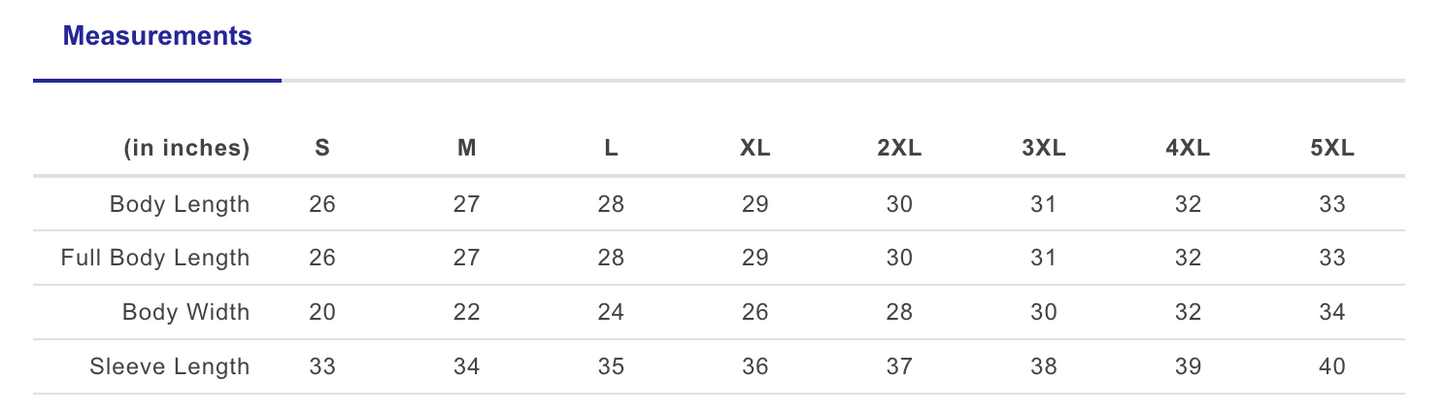Select the 2XL size column header
This screenshot has width=1445, height=416.
click(x=899, y=149)
